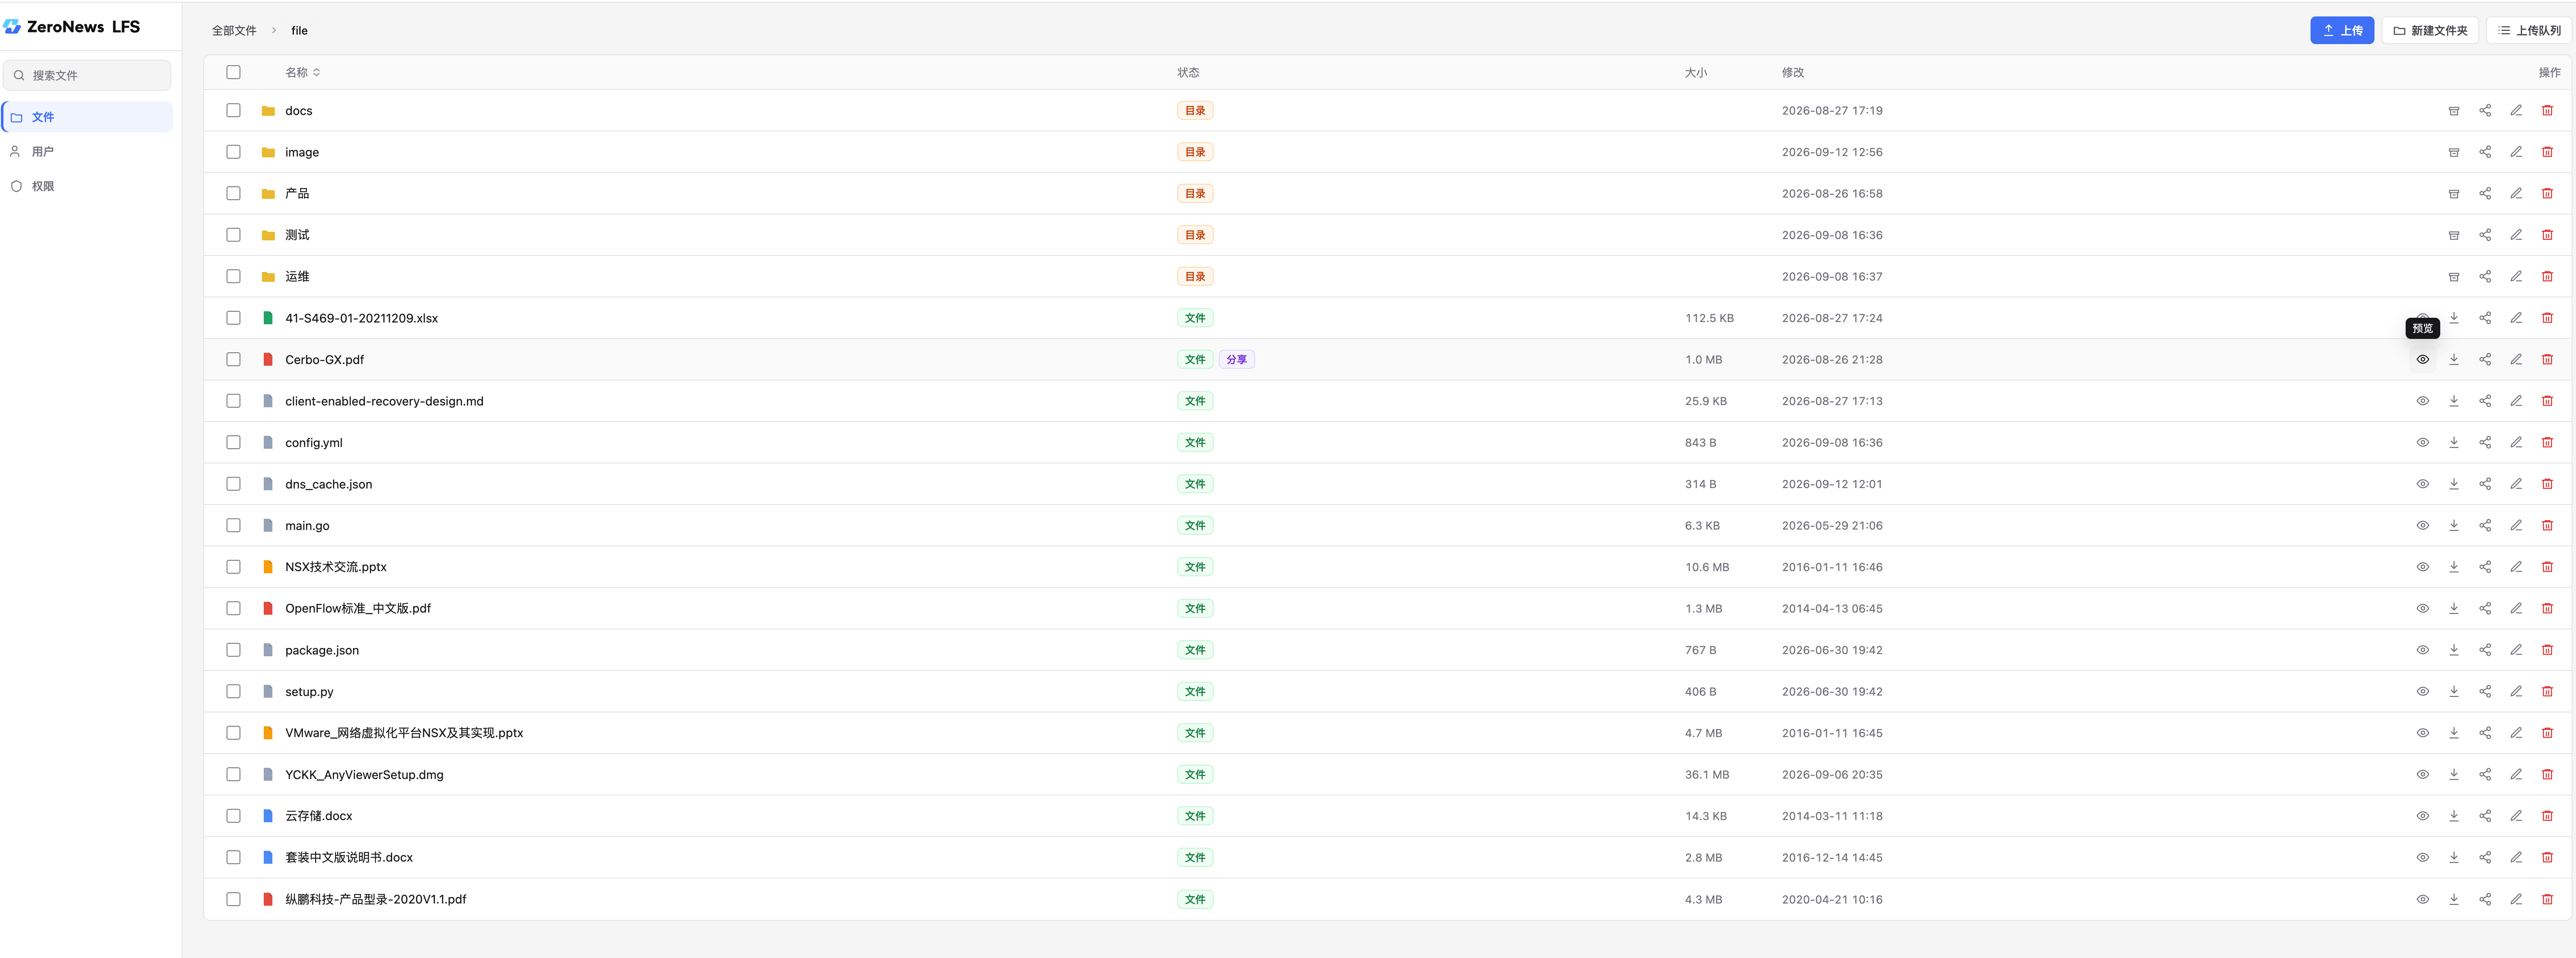The image size is (2576, 958).
Task: Sort files by the 名称 column arrows
Action: click(316, 72)
